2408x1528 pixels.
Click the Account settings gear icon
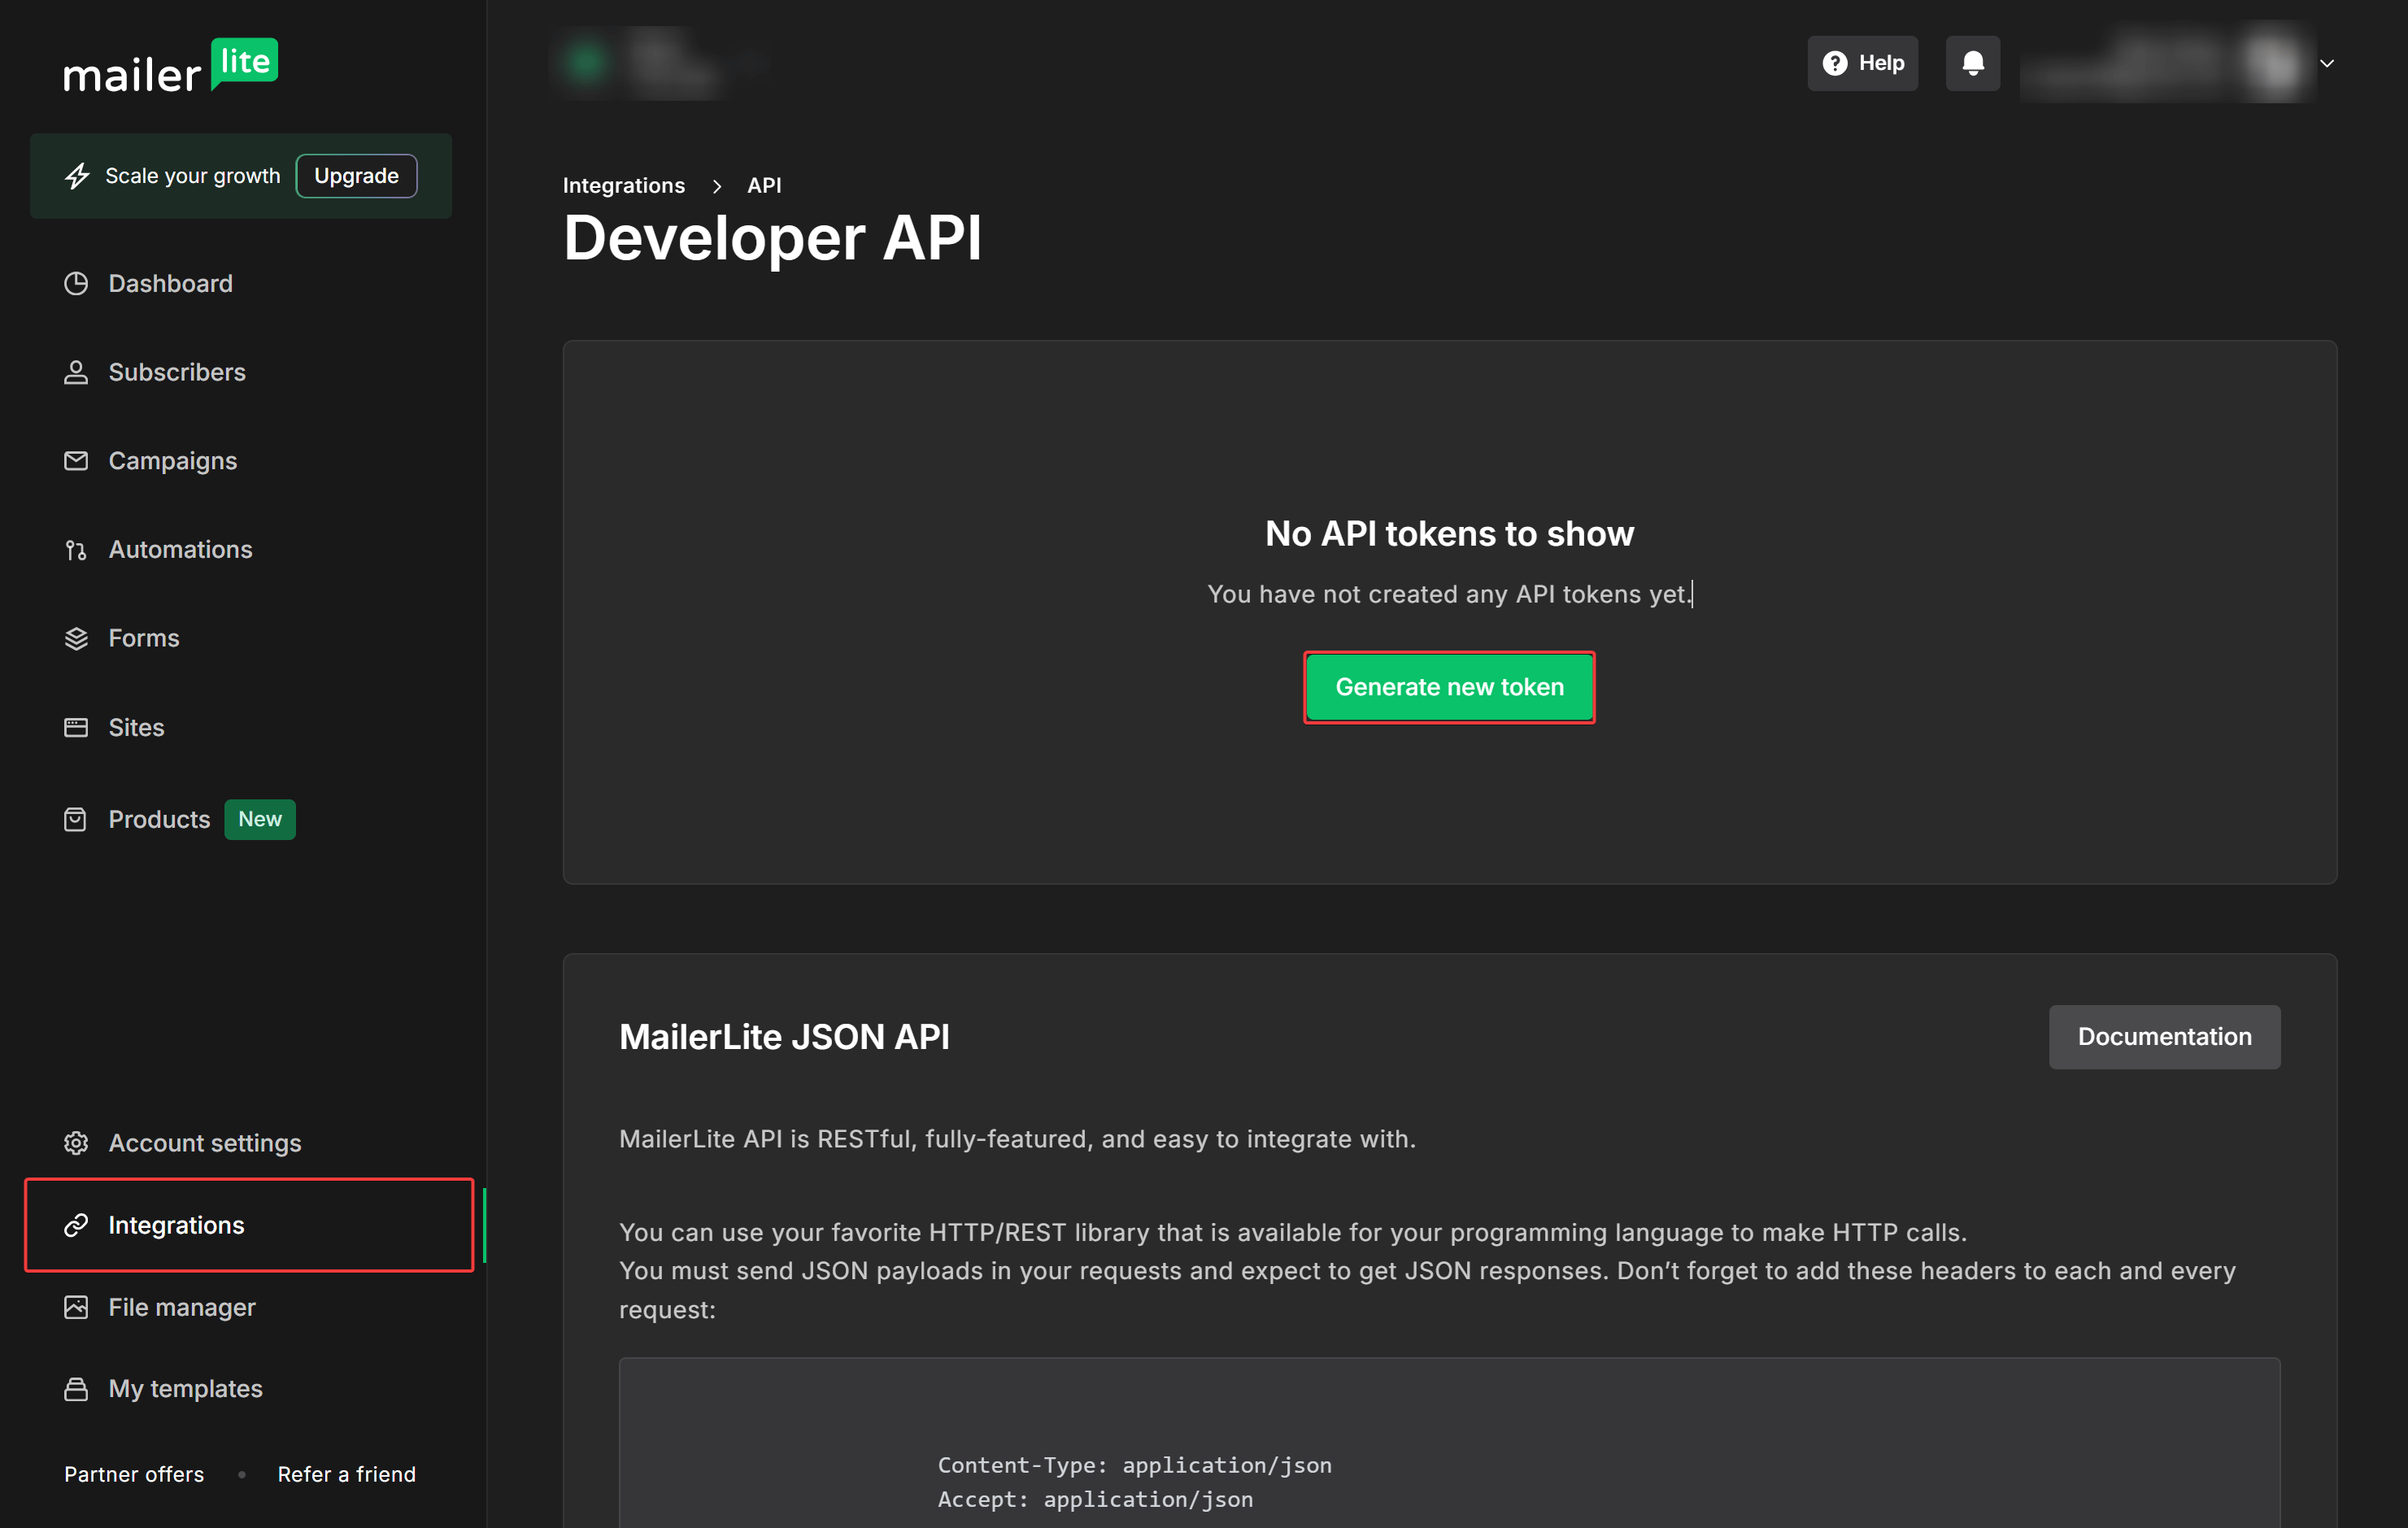coord(76,1143)
